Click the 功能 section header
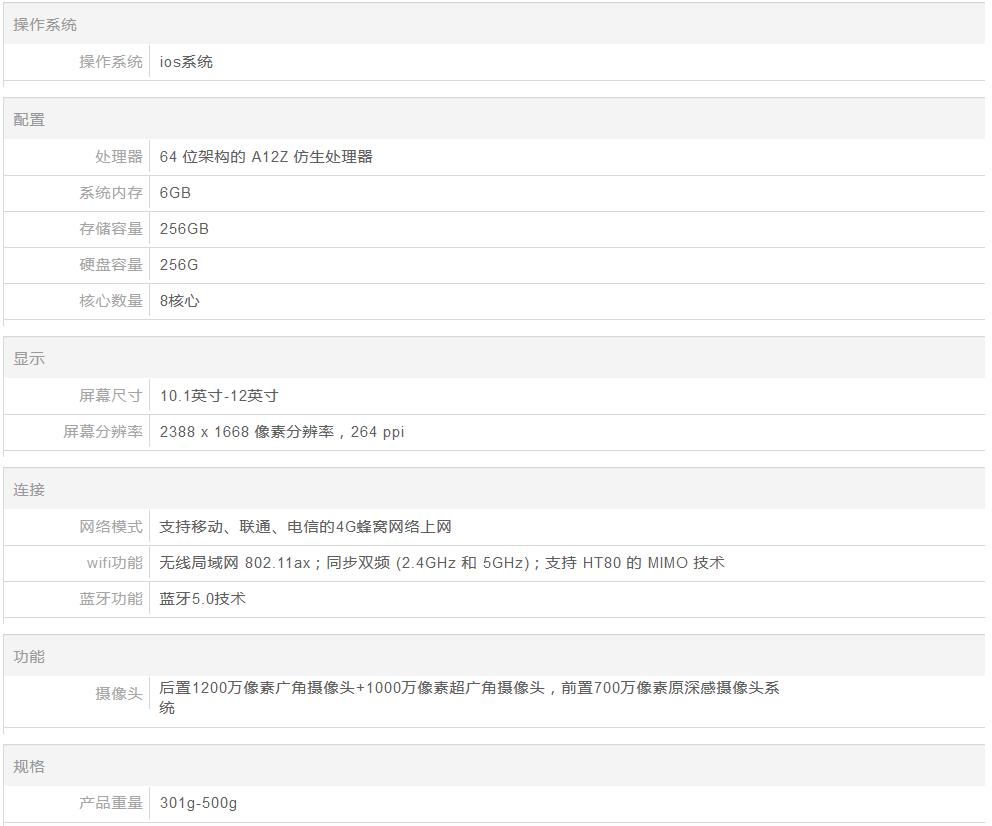This screenshot has width=992, height=826. tap(29, 657)
